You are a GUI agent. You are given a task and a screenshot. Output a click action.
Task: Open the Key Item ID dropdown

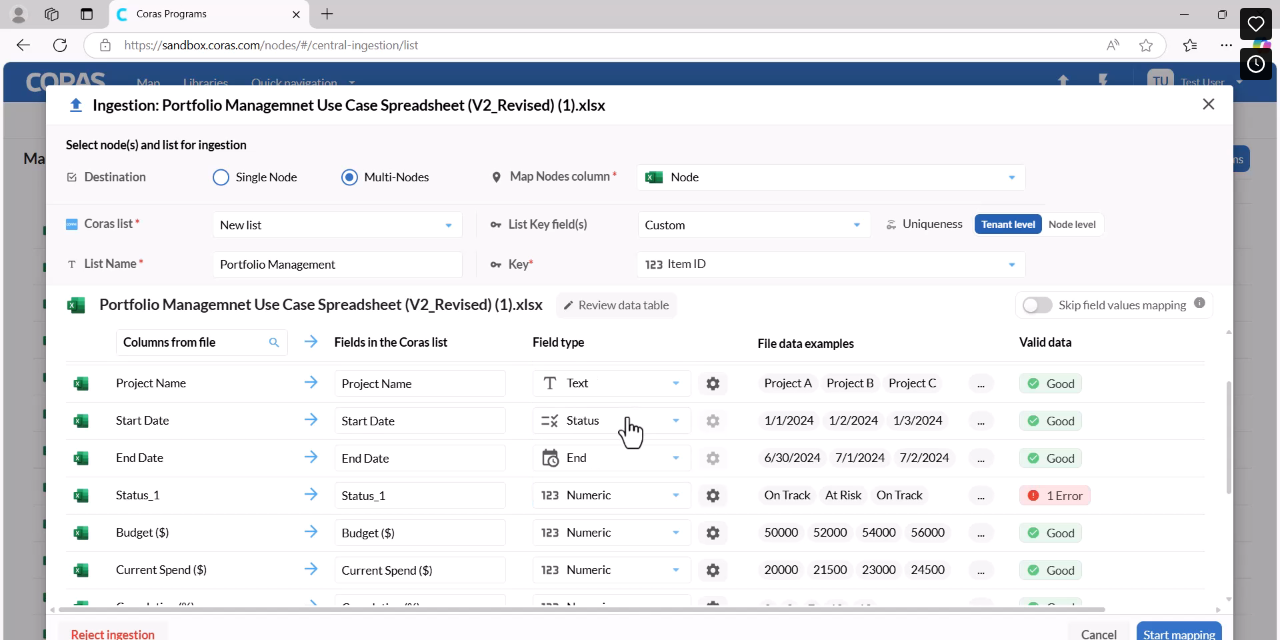click(x=831, y=264)
